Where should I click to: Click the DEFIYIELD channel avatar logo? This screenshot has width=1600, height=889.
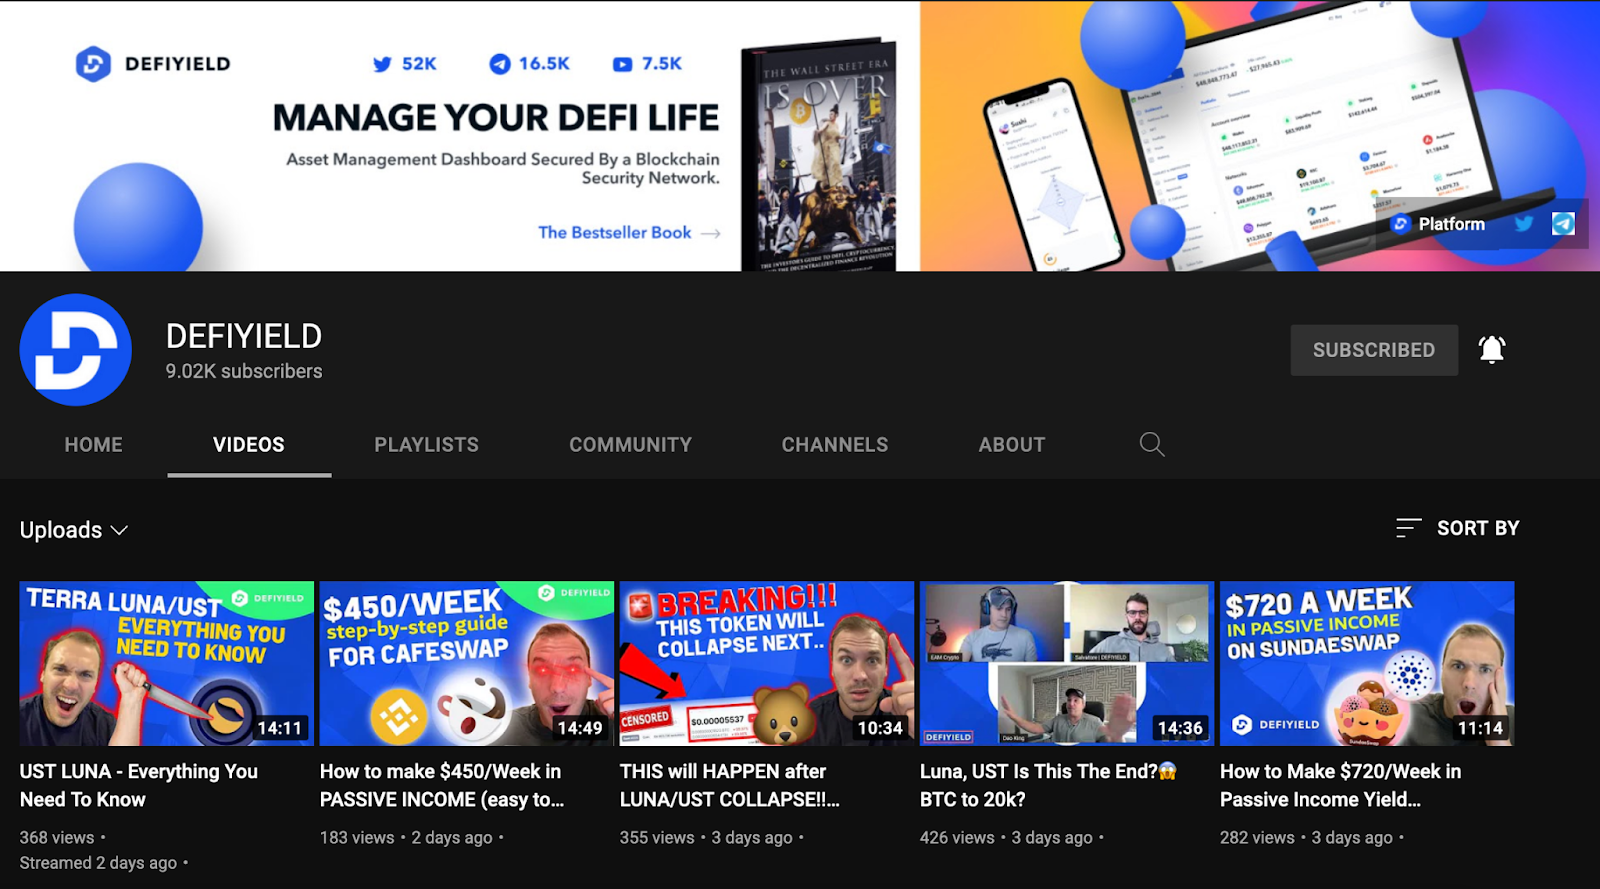coord(76,350)
